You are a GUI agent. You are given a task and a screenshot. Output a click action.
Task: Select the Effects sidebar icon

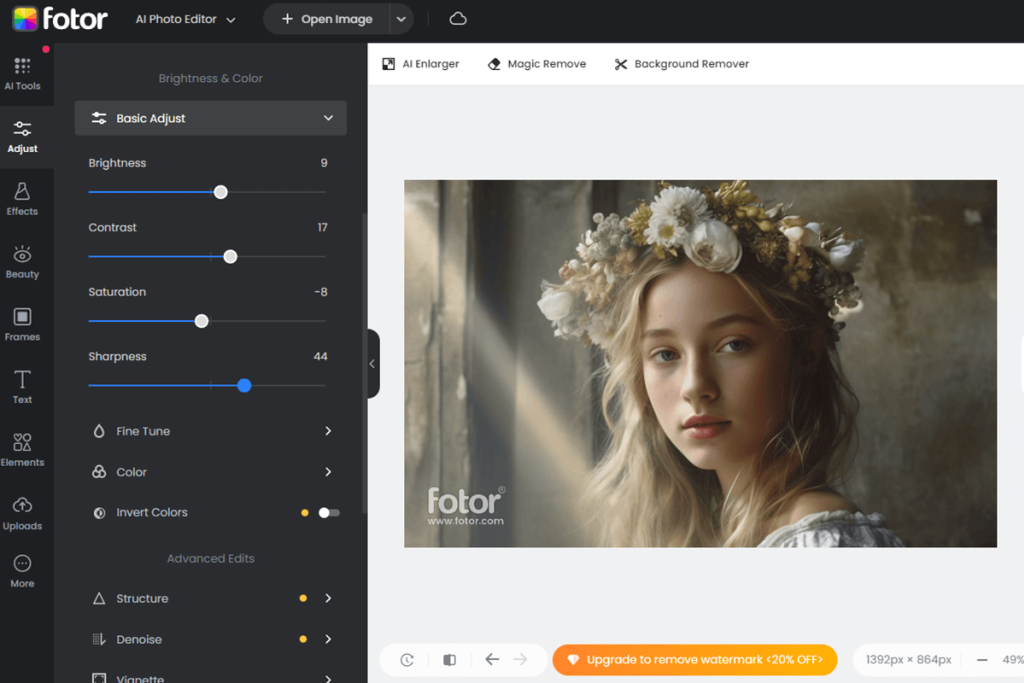coord(22,198)
